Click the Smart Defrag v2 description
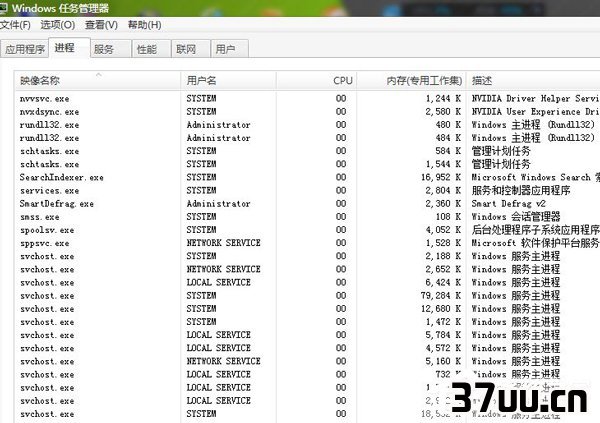Screen dimensions: 600x423 (x=509, y=204)
